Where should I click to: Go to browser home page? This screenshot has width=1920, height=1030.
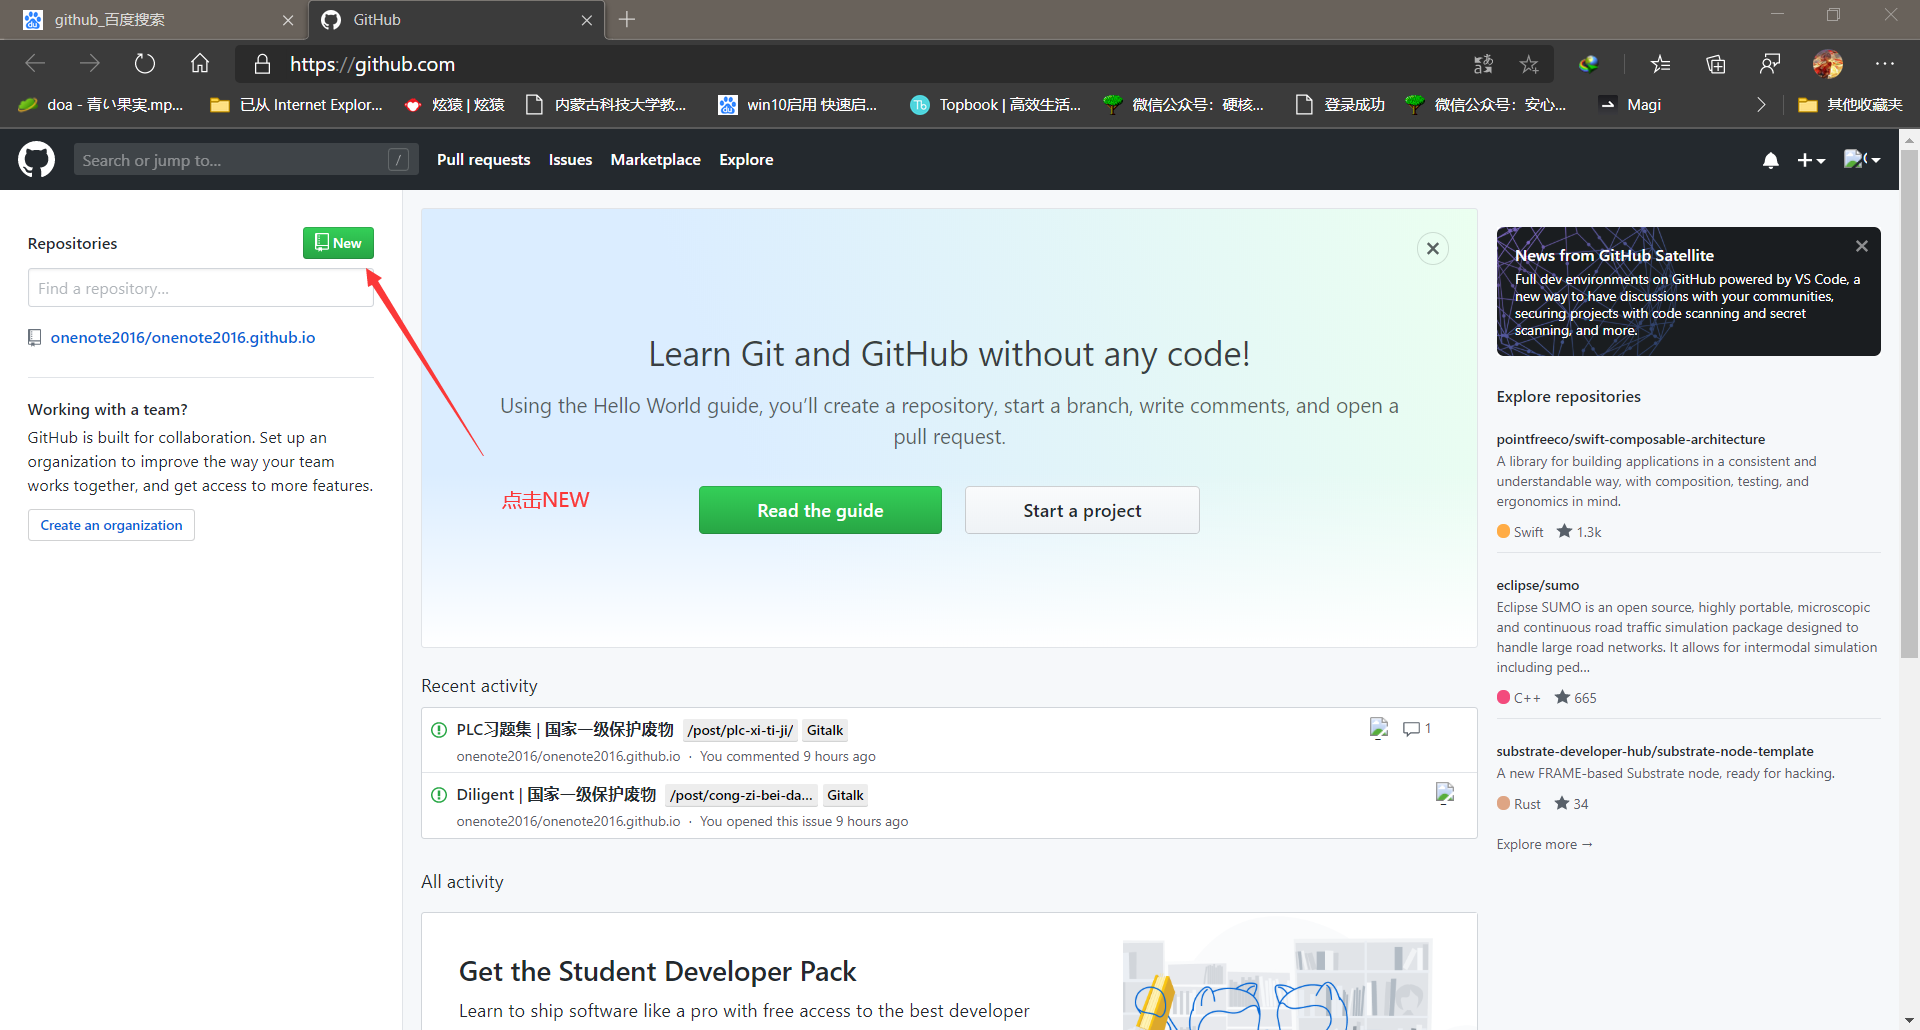(200, 64)
